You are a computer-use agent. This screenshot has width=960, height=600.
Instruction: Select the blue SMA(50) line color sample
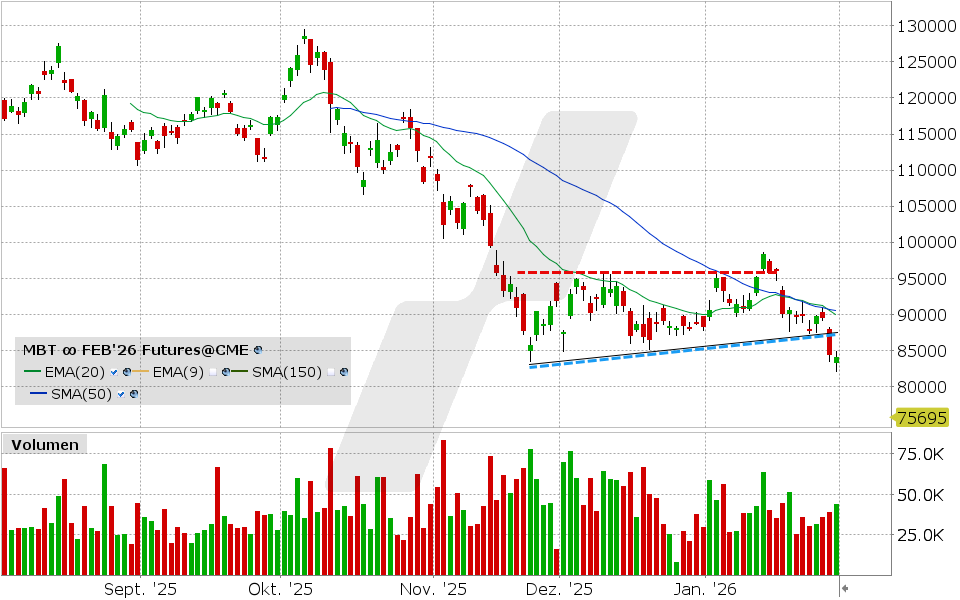[37, 393]
